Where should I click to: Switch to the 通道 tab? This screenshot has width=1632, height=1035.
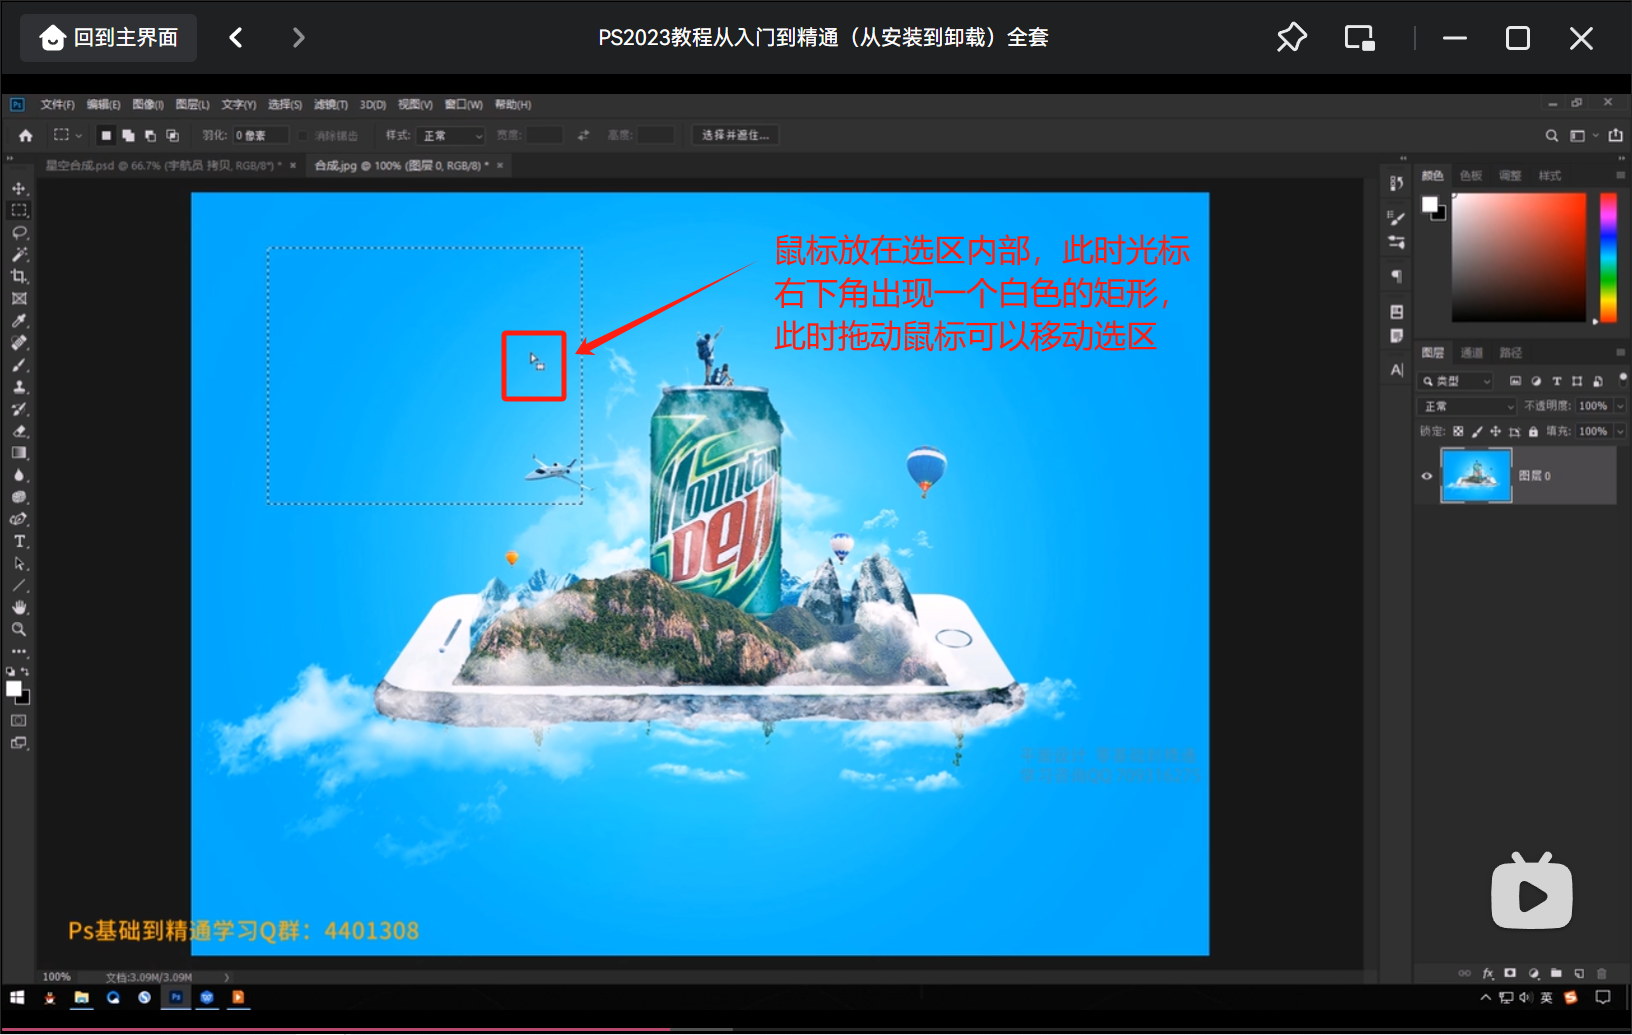coord(1472,353)
